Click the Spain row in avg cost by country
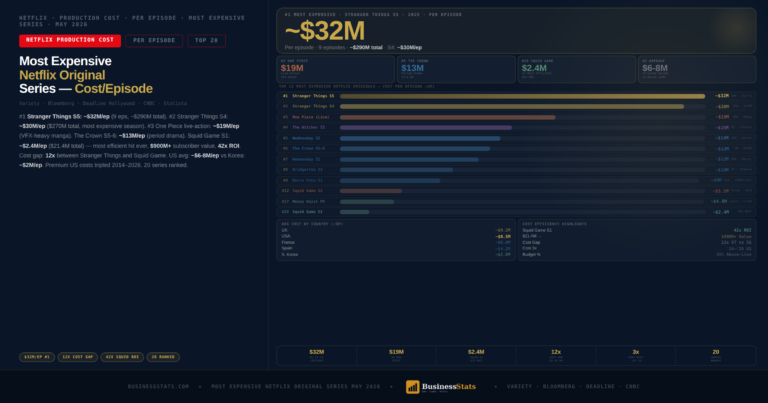Image resolution: width=768 pixels, height=403 pixels. [x=396, y=248]
